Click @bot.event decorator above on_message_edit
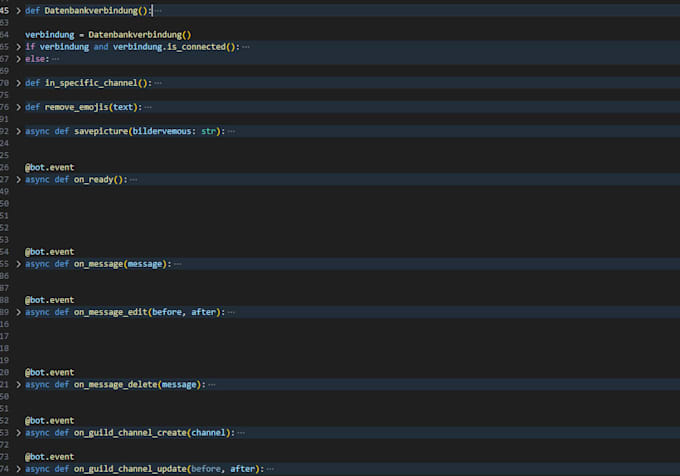Viewport: 680px width, 476px height. click(x=49, y=300)
